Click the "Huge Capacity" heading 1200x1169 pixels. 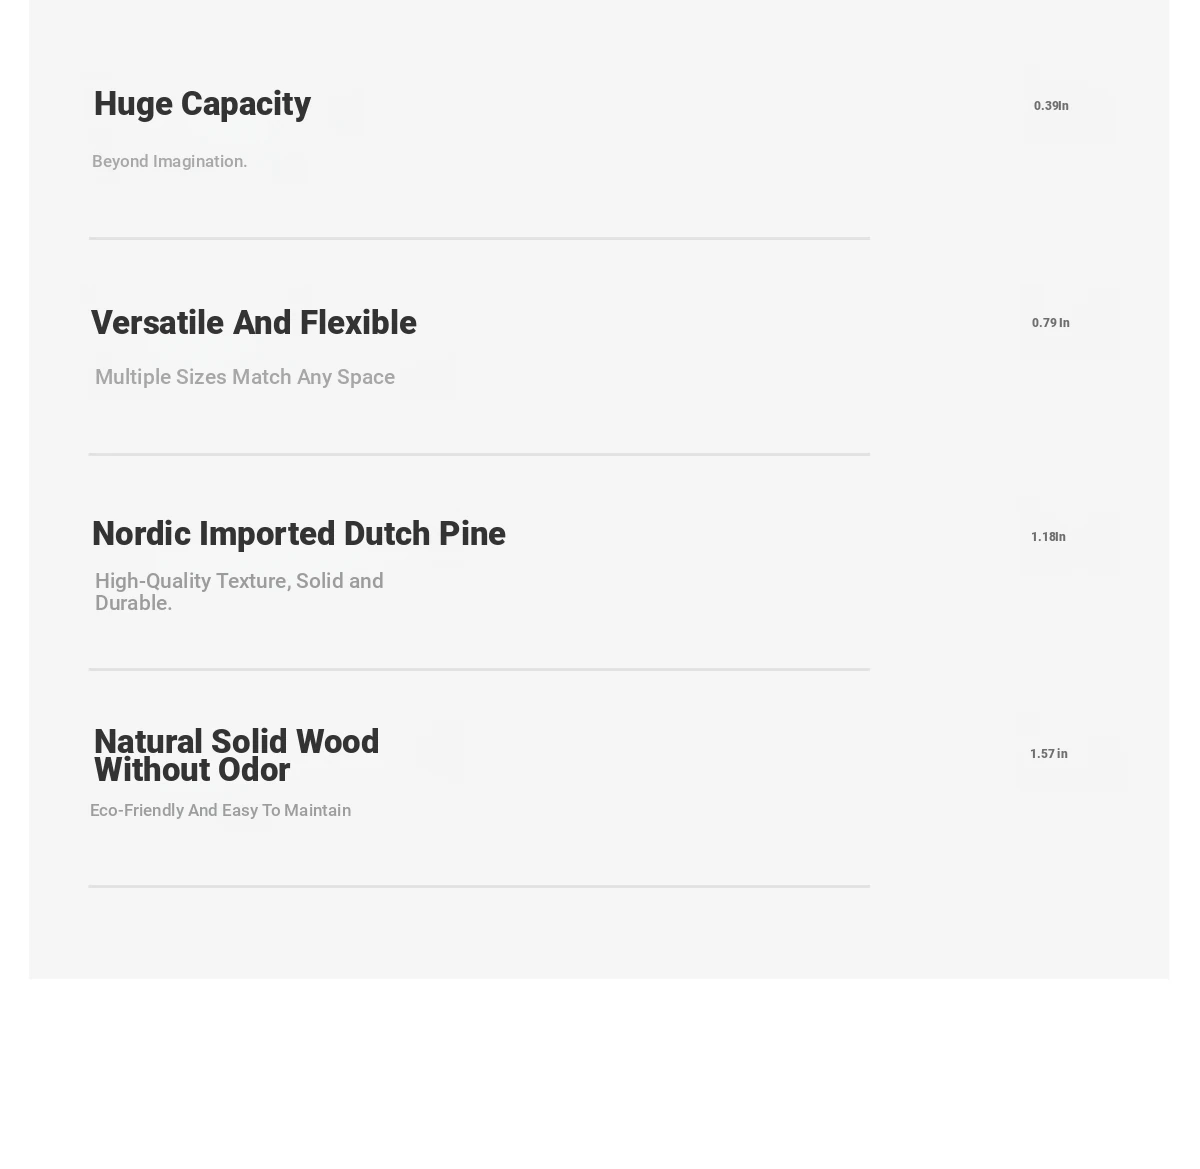[x=202, y=104]
